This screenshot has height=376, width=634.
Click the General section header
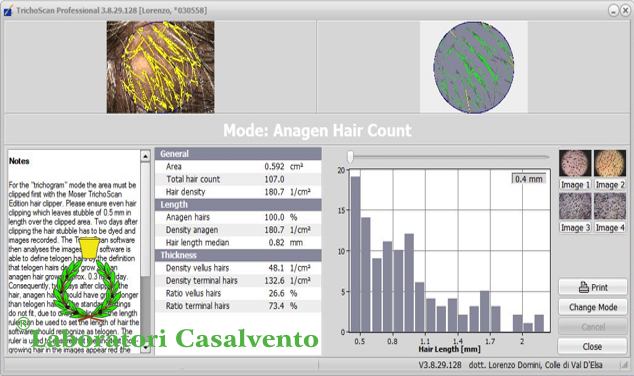point(238,154)
